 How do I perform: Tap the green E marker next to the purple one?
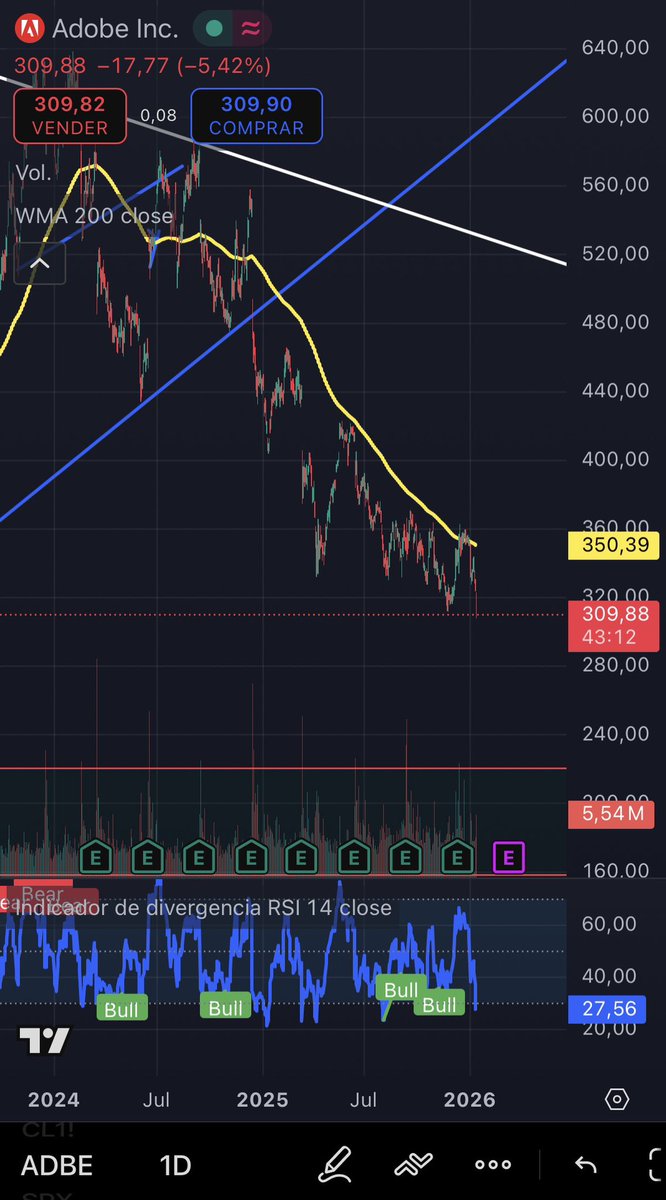click(458, 857)
